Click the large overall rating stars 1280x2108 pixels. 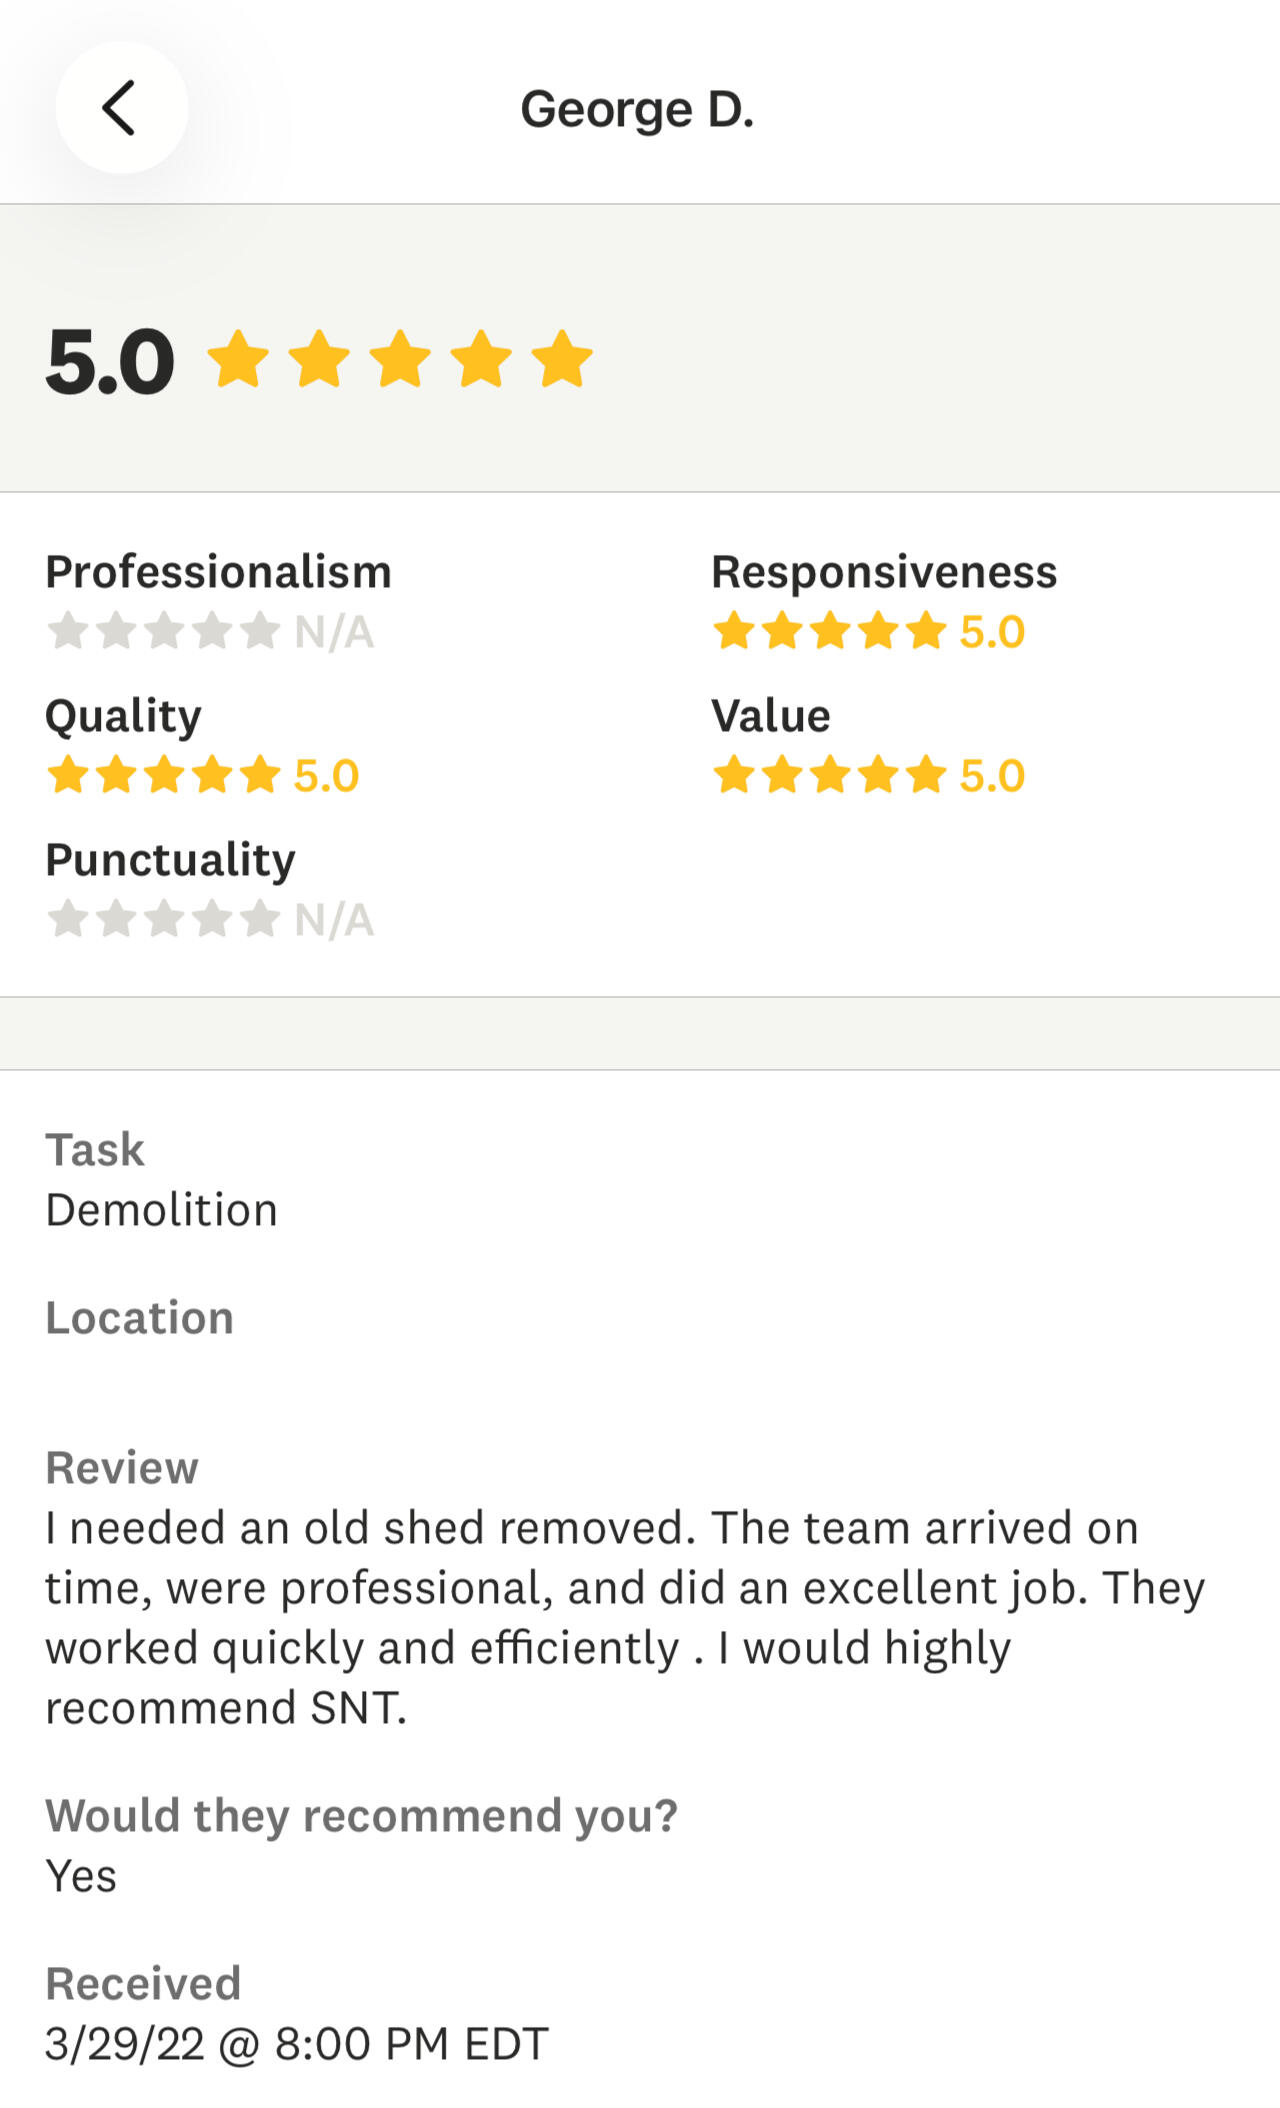pos(400,359)
